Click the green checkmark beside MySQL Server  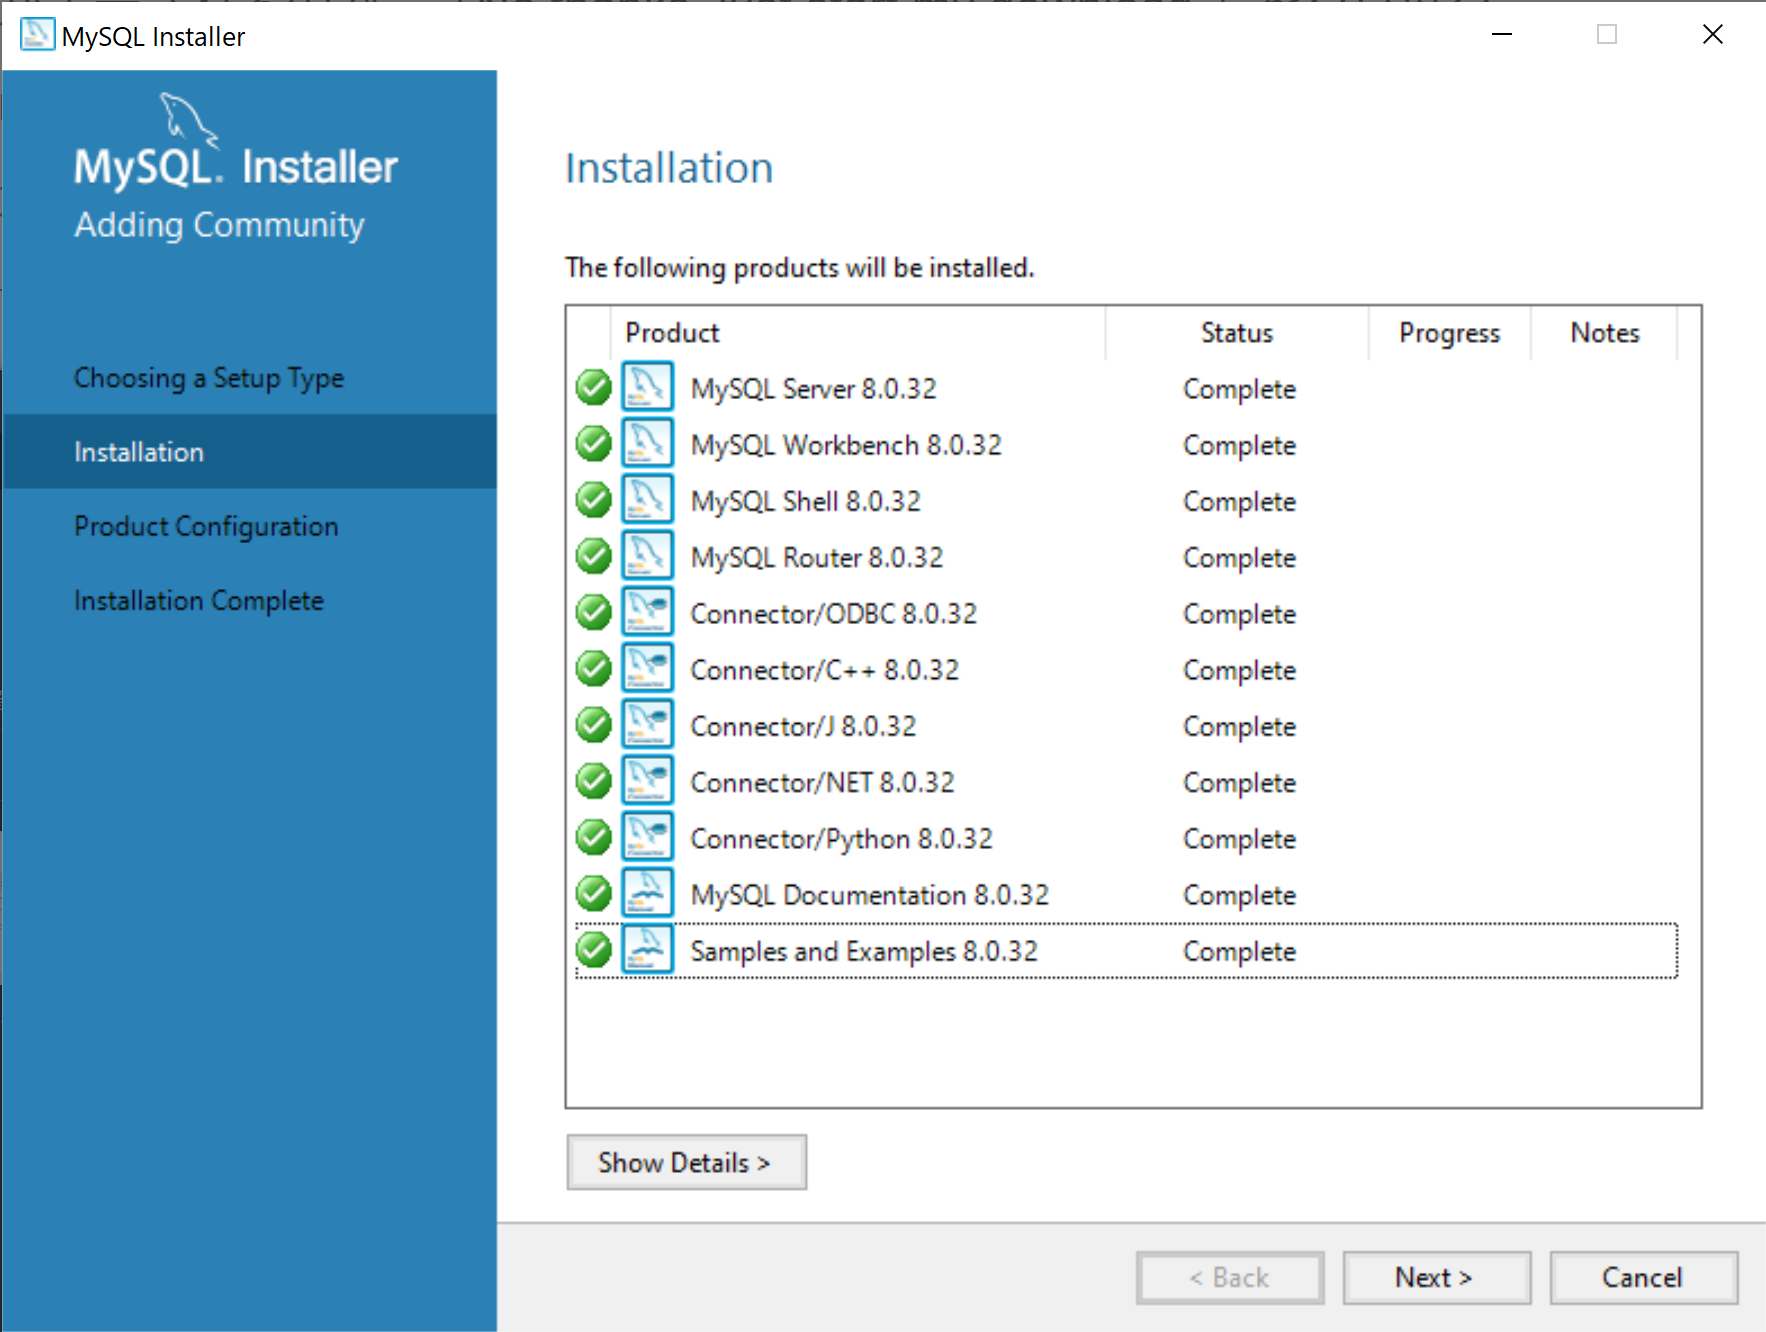coord(593,388)
